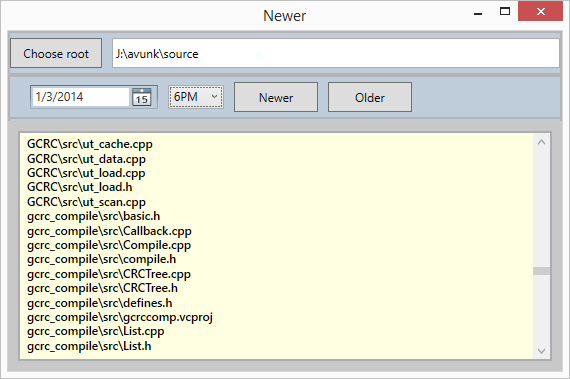Click the 1/3/2014 date field
The width and height of the screenshot is (570, 379).
pos(81,97)
